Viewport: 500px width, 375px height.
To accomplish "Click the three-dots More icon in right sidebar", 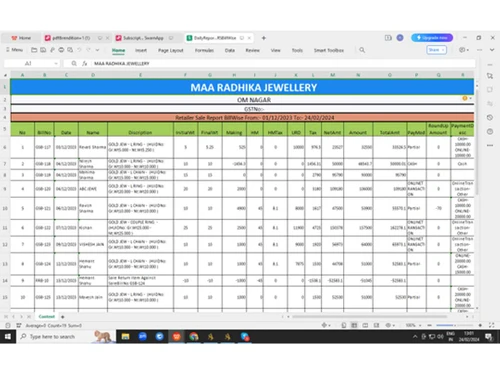I will point(490,145).
